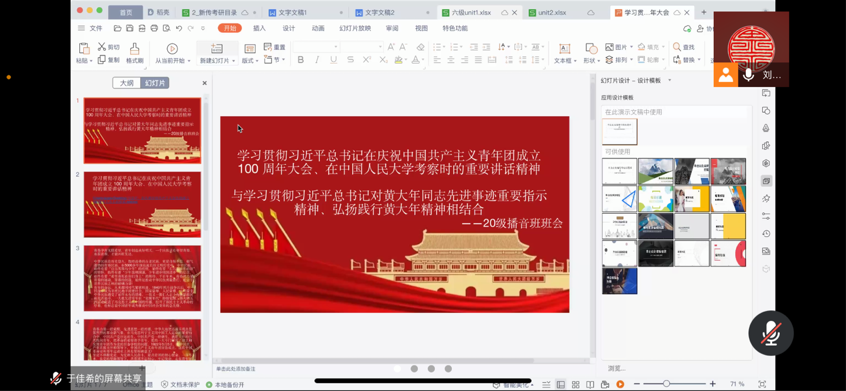
Task: Expand the 图片 insert picture dropdown
Action: pos(631,47)
